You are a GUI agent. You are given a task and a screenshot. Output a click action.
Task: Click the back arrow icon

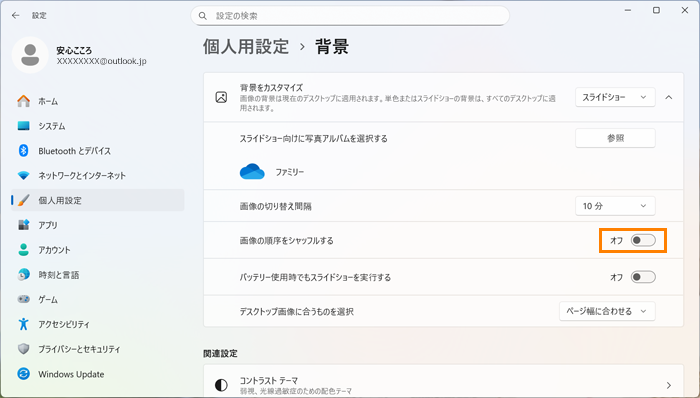pyautogui.click(x=16, y=15)
